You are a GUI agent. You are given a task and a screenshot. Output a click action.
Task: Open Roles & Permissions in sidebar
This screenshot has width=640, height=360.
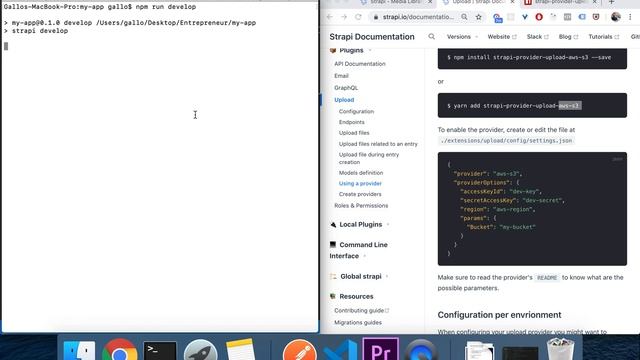point(361,205)
